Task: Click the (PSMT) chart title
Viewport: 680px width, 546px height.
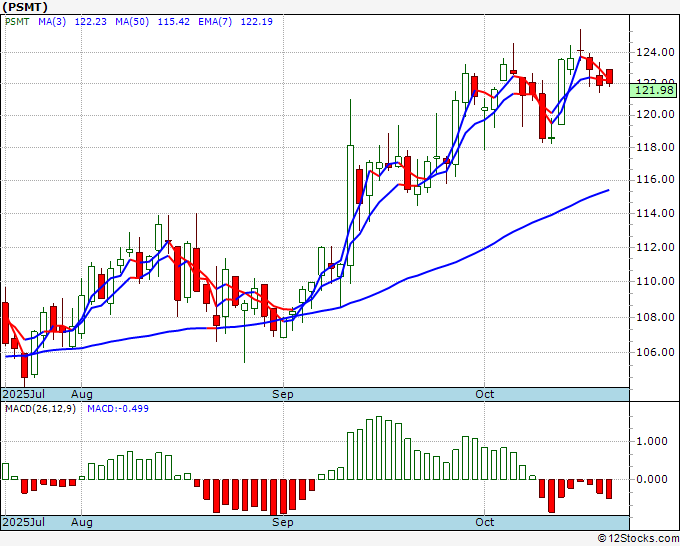Action: (25, 7)
